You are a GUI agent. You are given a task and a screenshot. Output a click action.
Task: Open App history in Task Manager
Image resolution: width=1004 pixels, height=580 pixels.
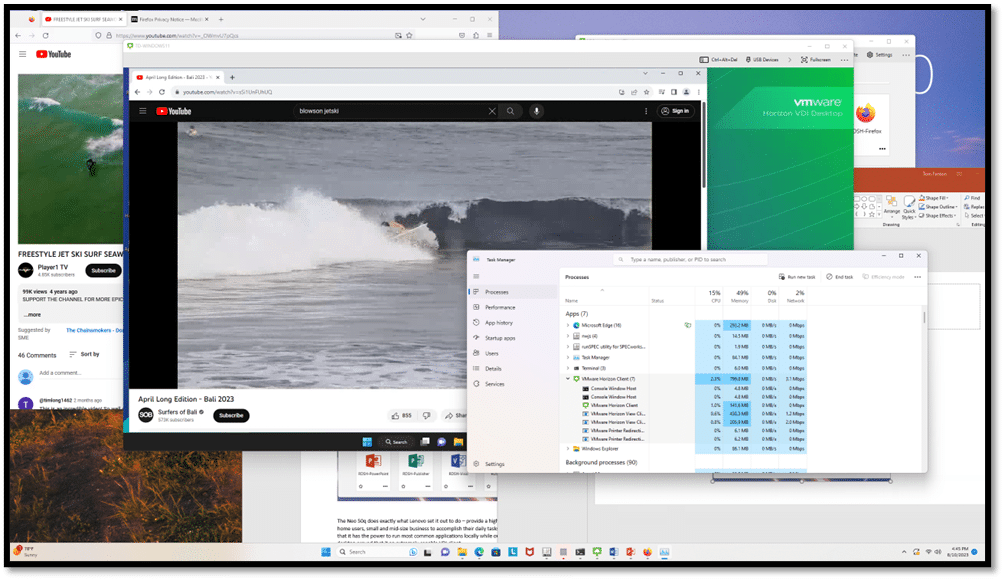[x=499, y=323]
